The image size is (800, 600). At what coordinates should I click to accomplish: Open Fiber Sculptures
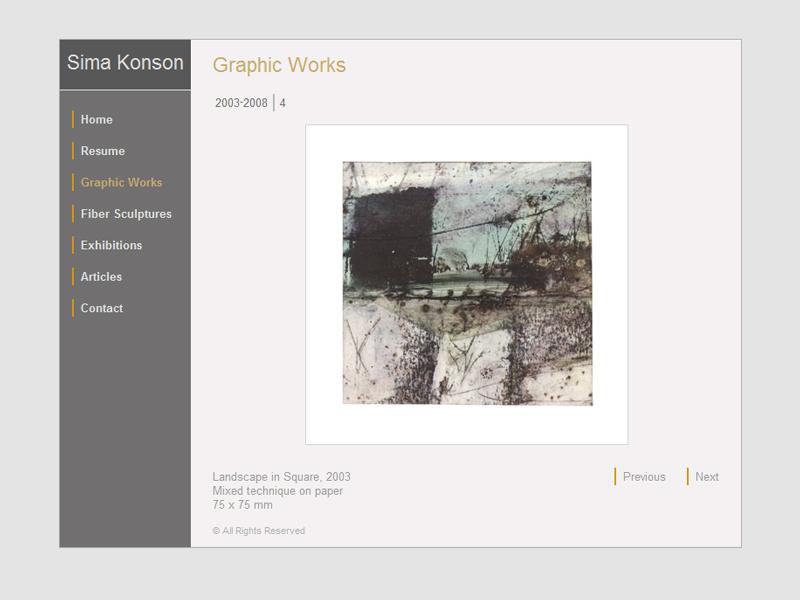(126, 214)
